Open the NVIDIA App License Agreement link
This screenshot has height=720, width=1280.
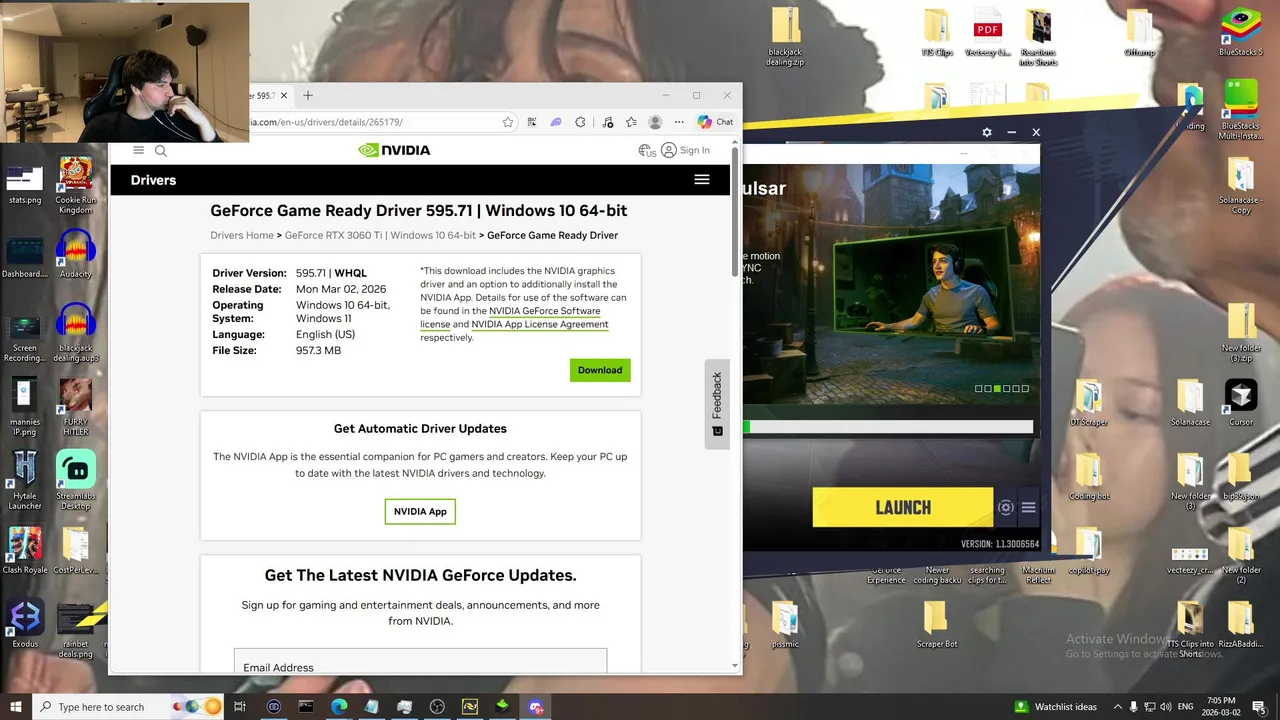[540, 324]
